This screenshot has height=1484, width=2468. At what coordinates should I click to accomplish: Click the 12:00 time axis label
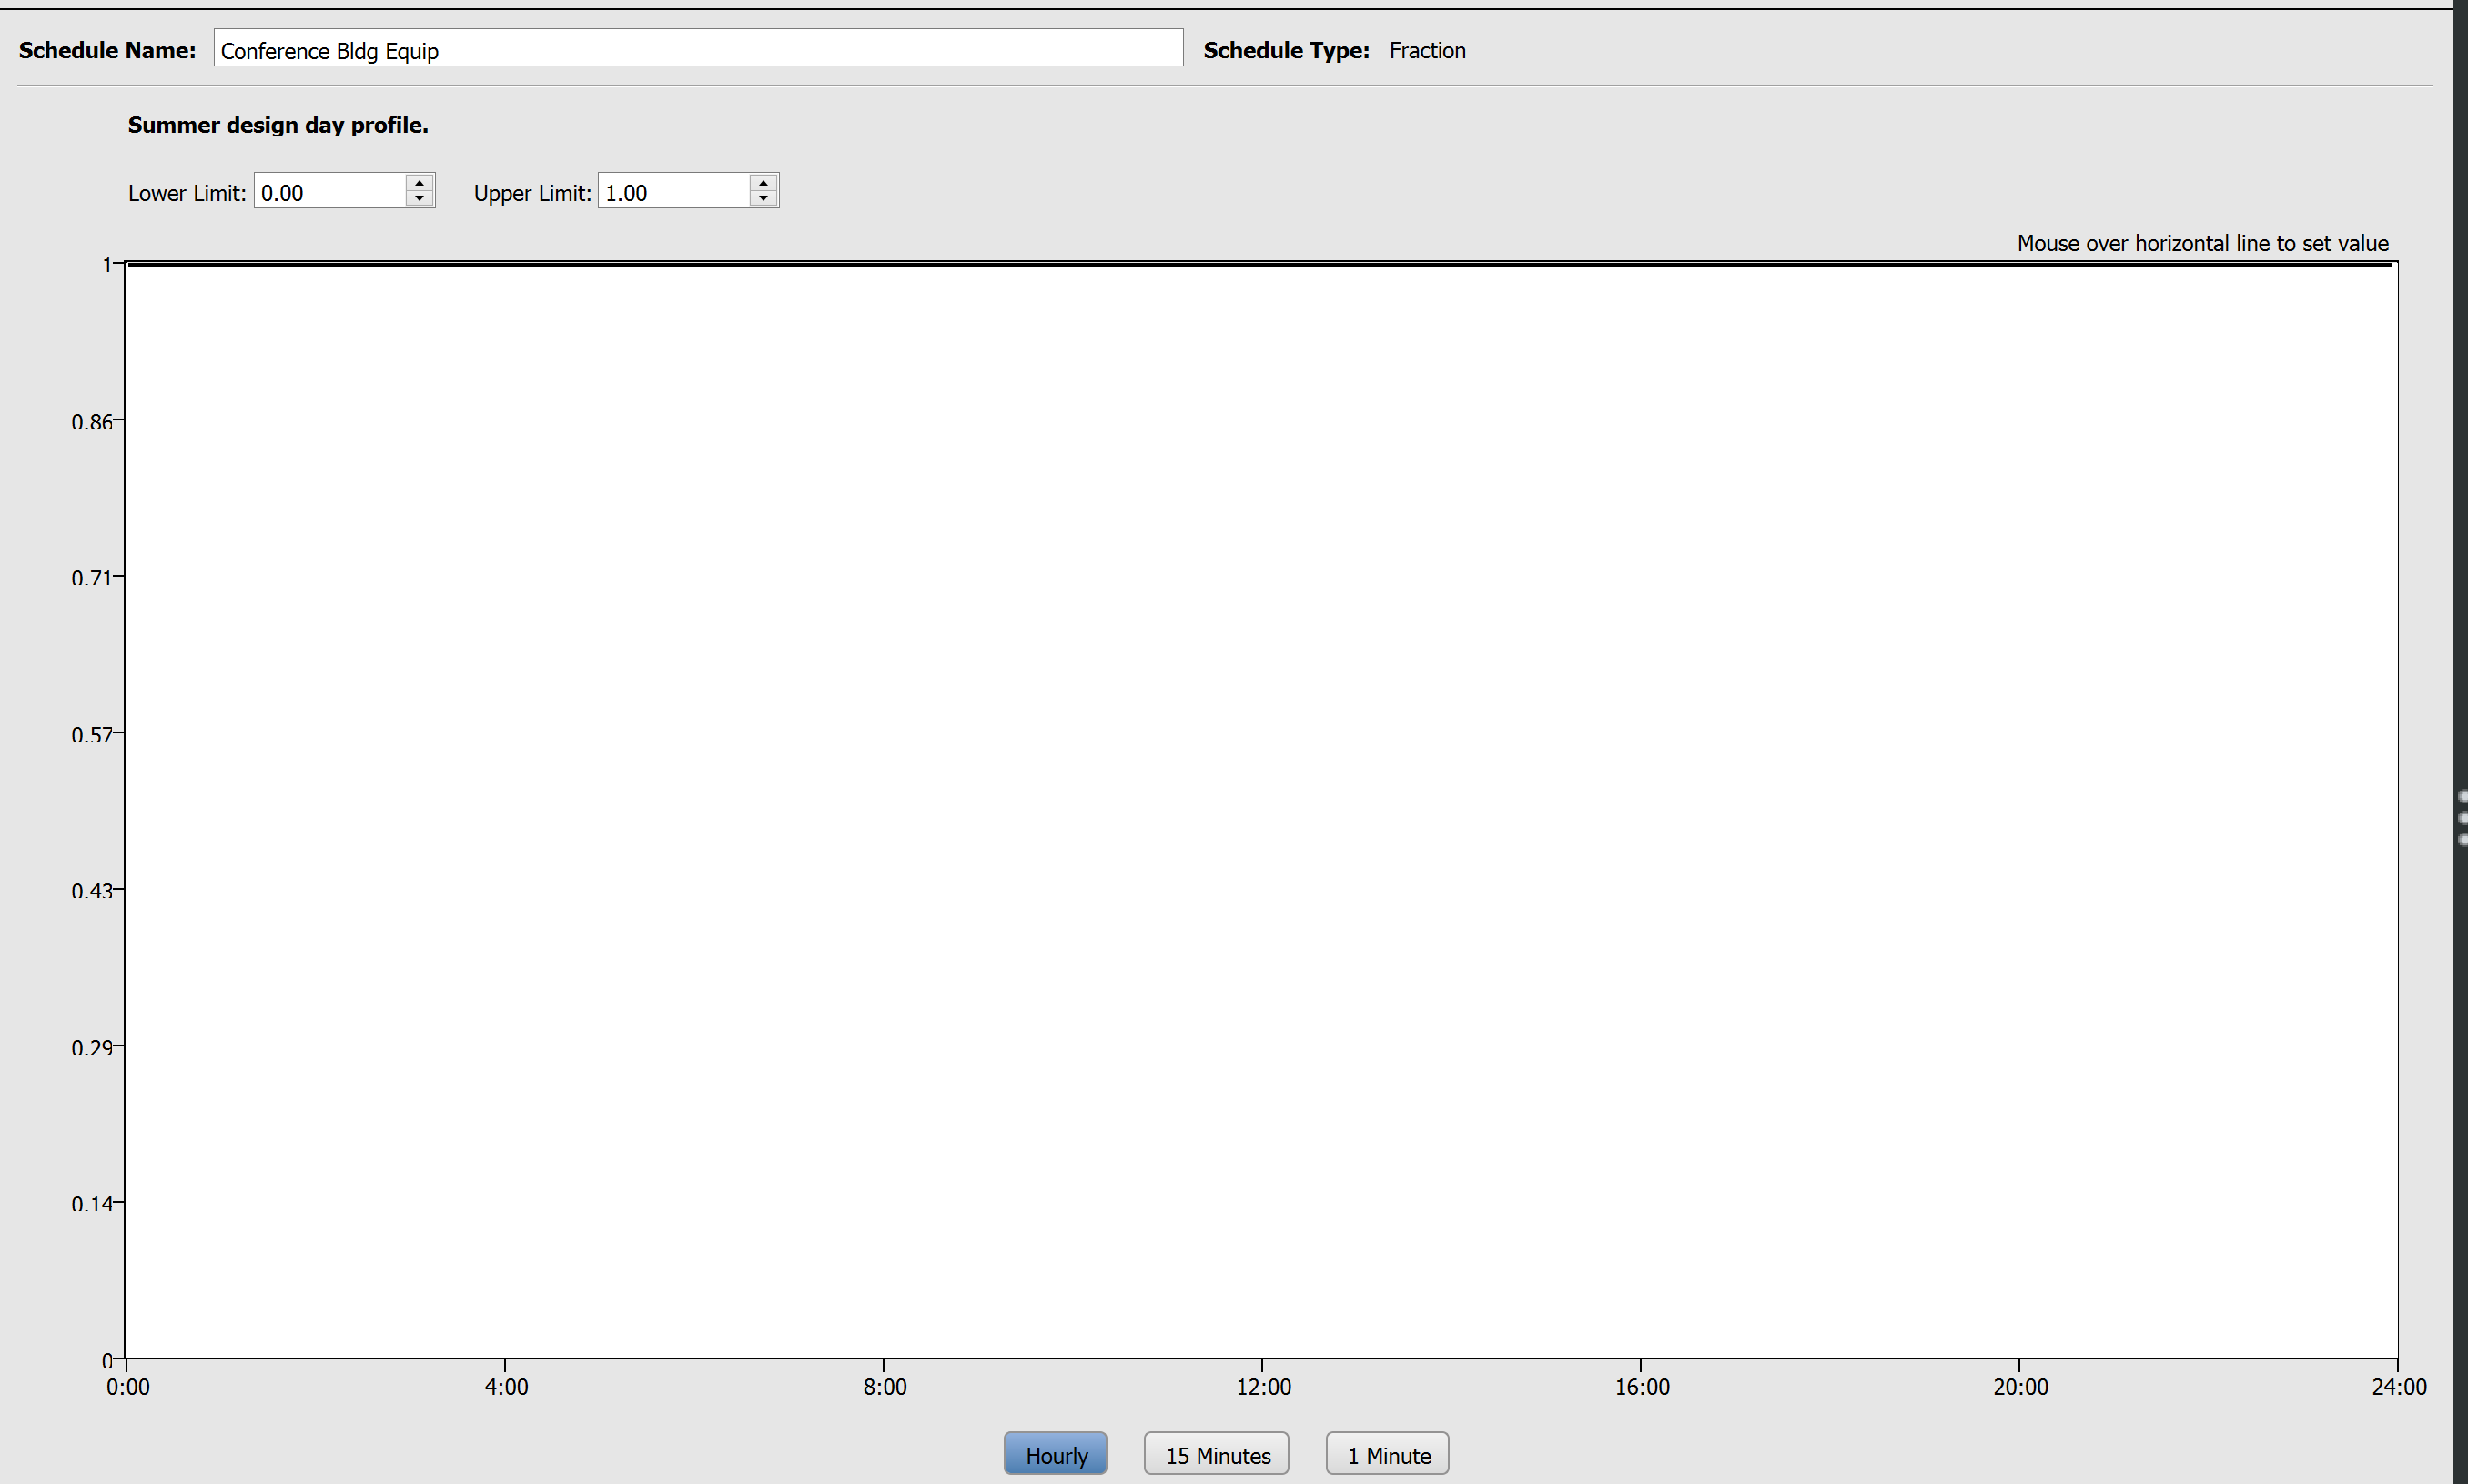pyautogui.click(x=1263, y=1387)
